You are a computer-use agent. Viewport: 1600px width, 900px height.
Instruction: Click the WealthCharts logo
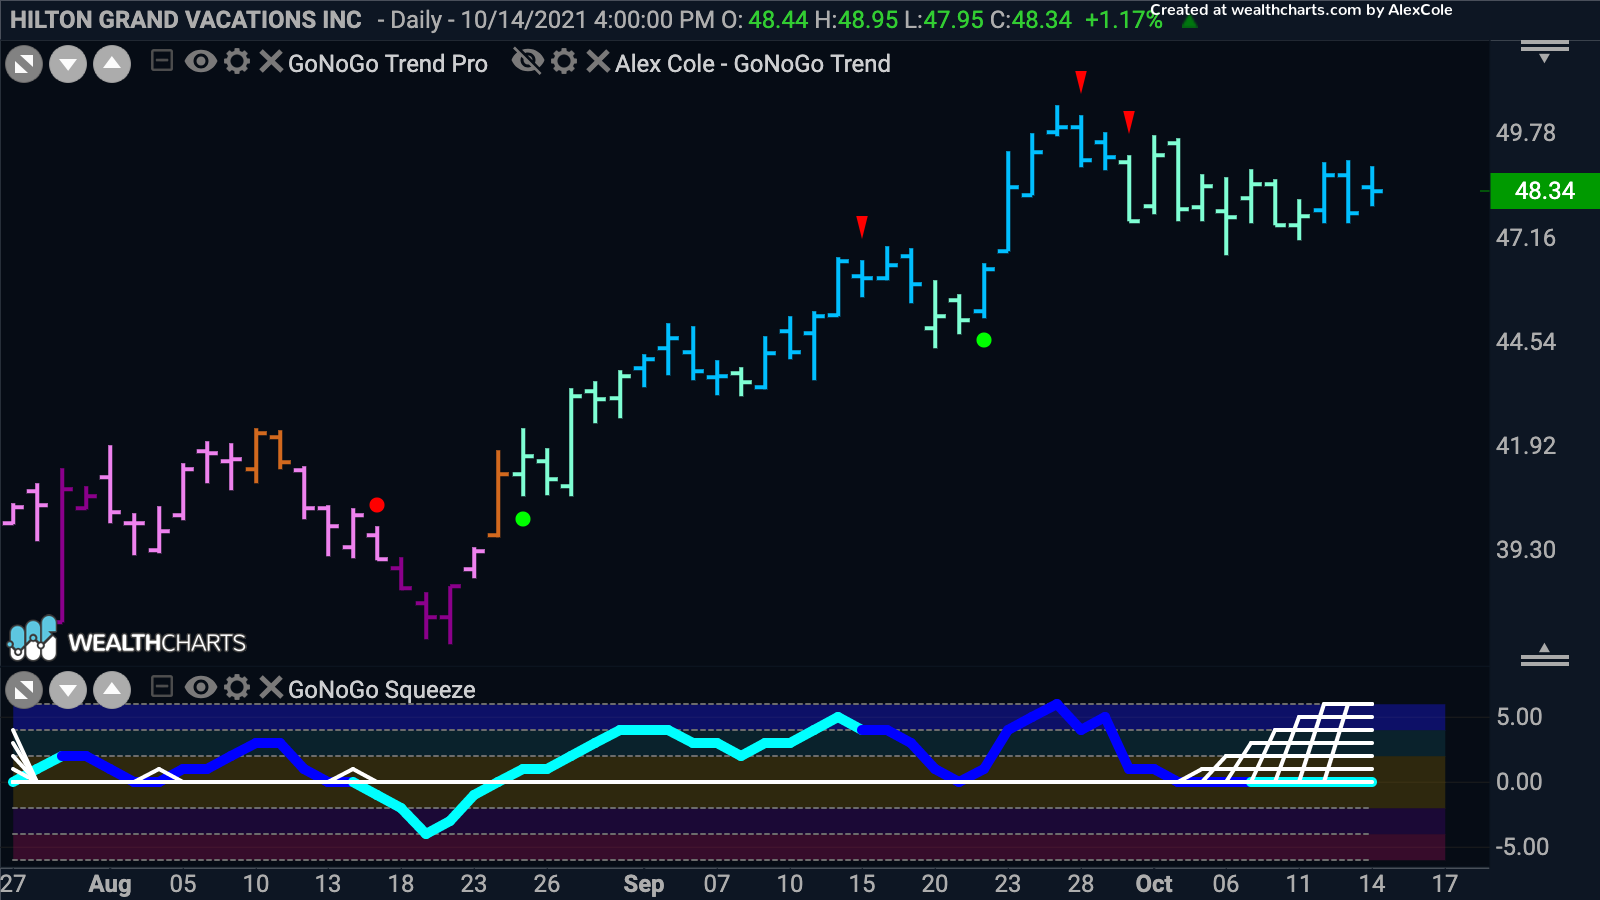127,640
